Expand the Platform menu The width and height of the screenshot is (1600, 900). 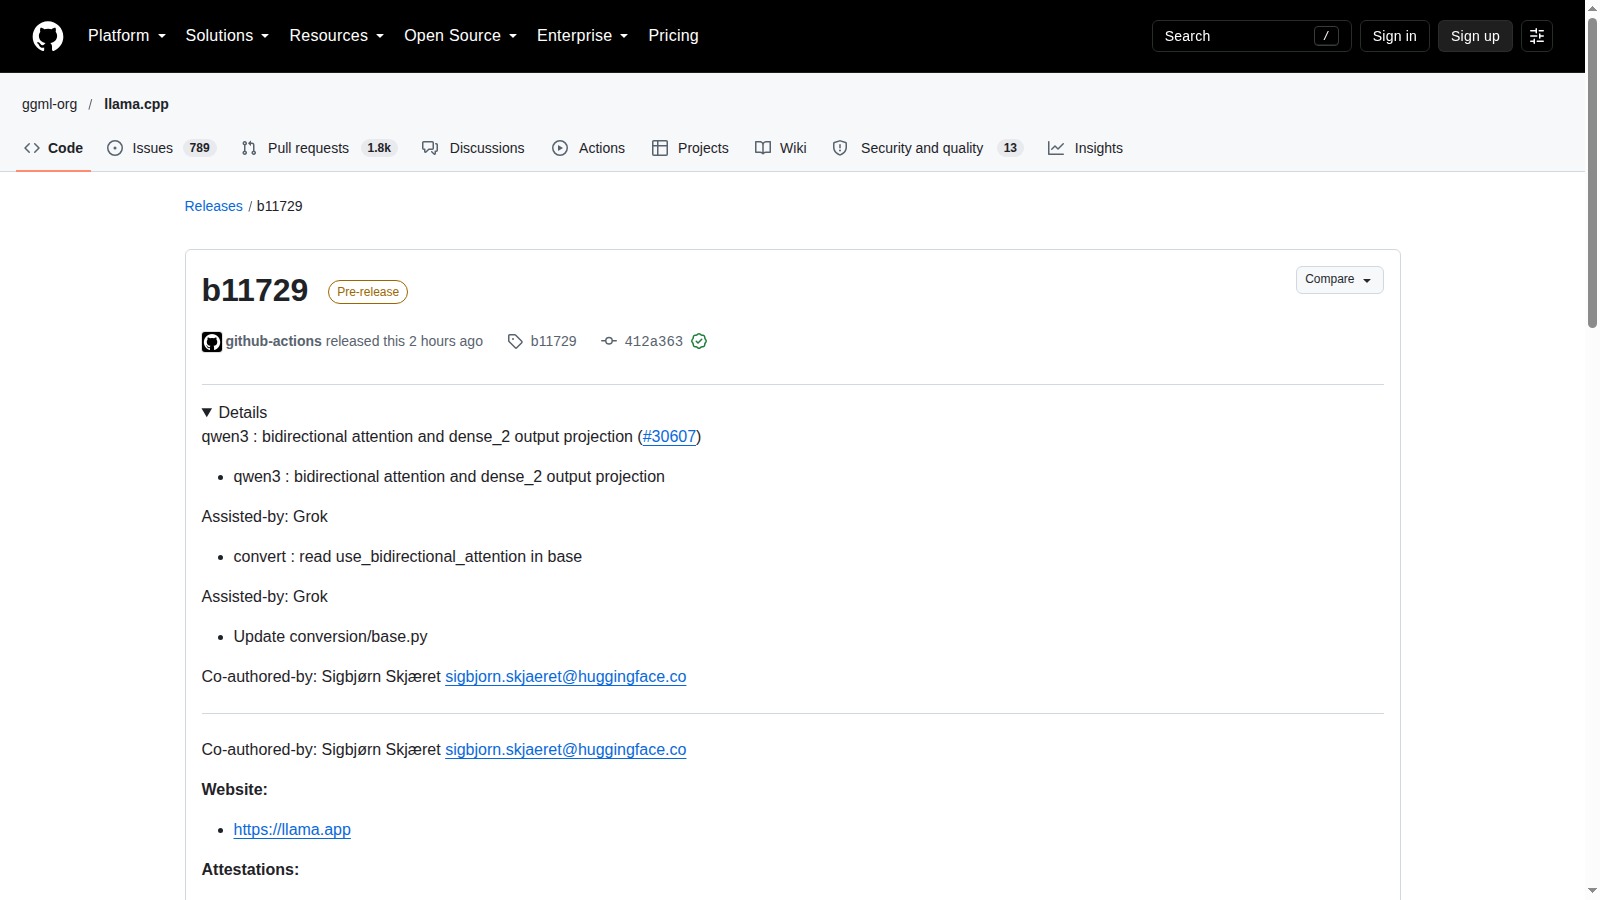tap(127, 36)
